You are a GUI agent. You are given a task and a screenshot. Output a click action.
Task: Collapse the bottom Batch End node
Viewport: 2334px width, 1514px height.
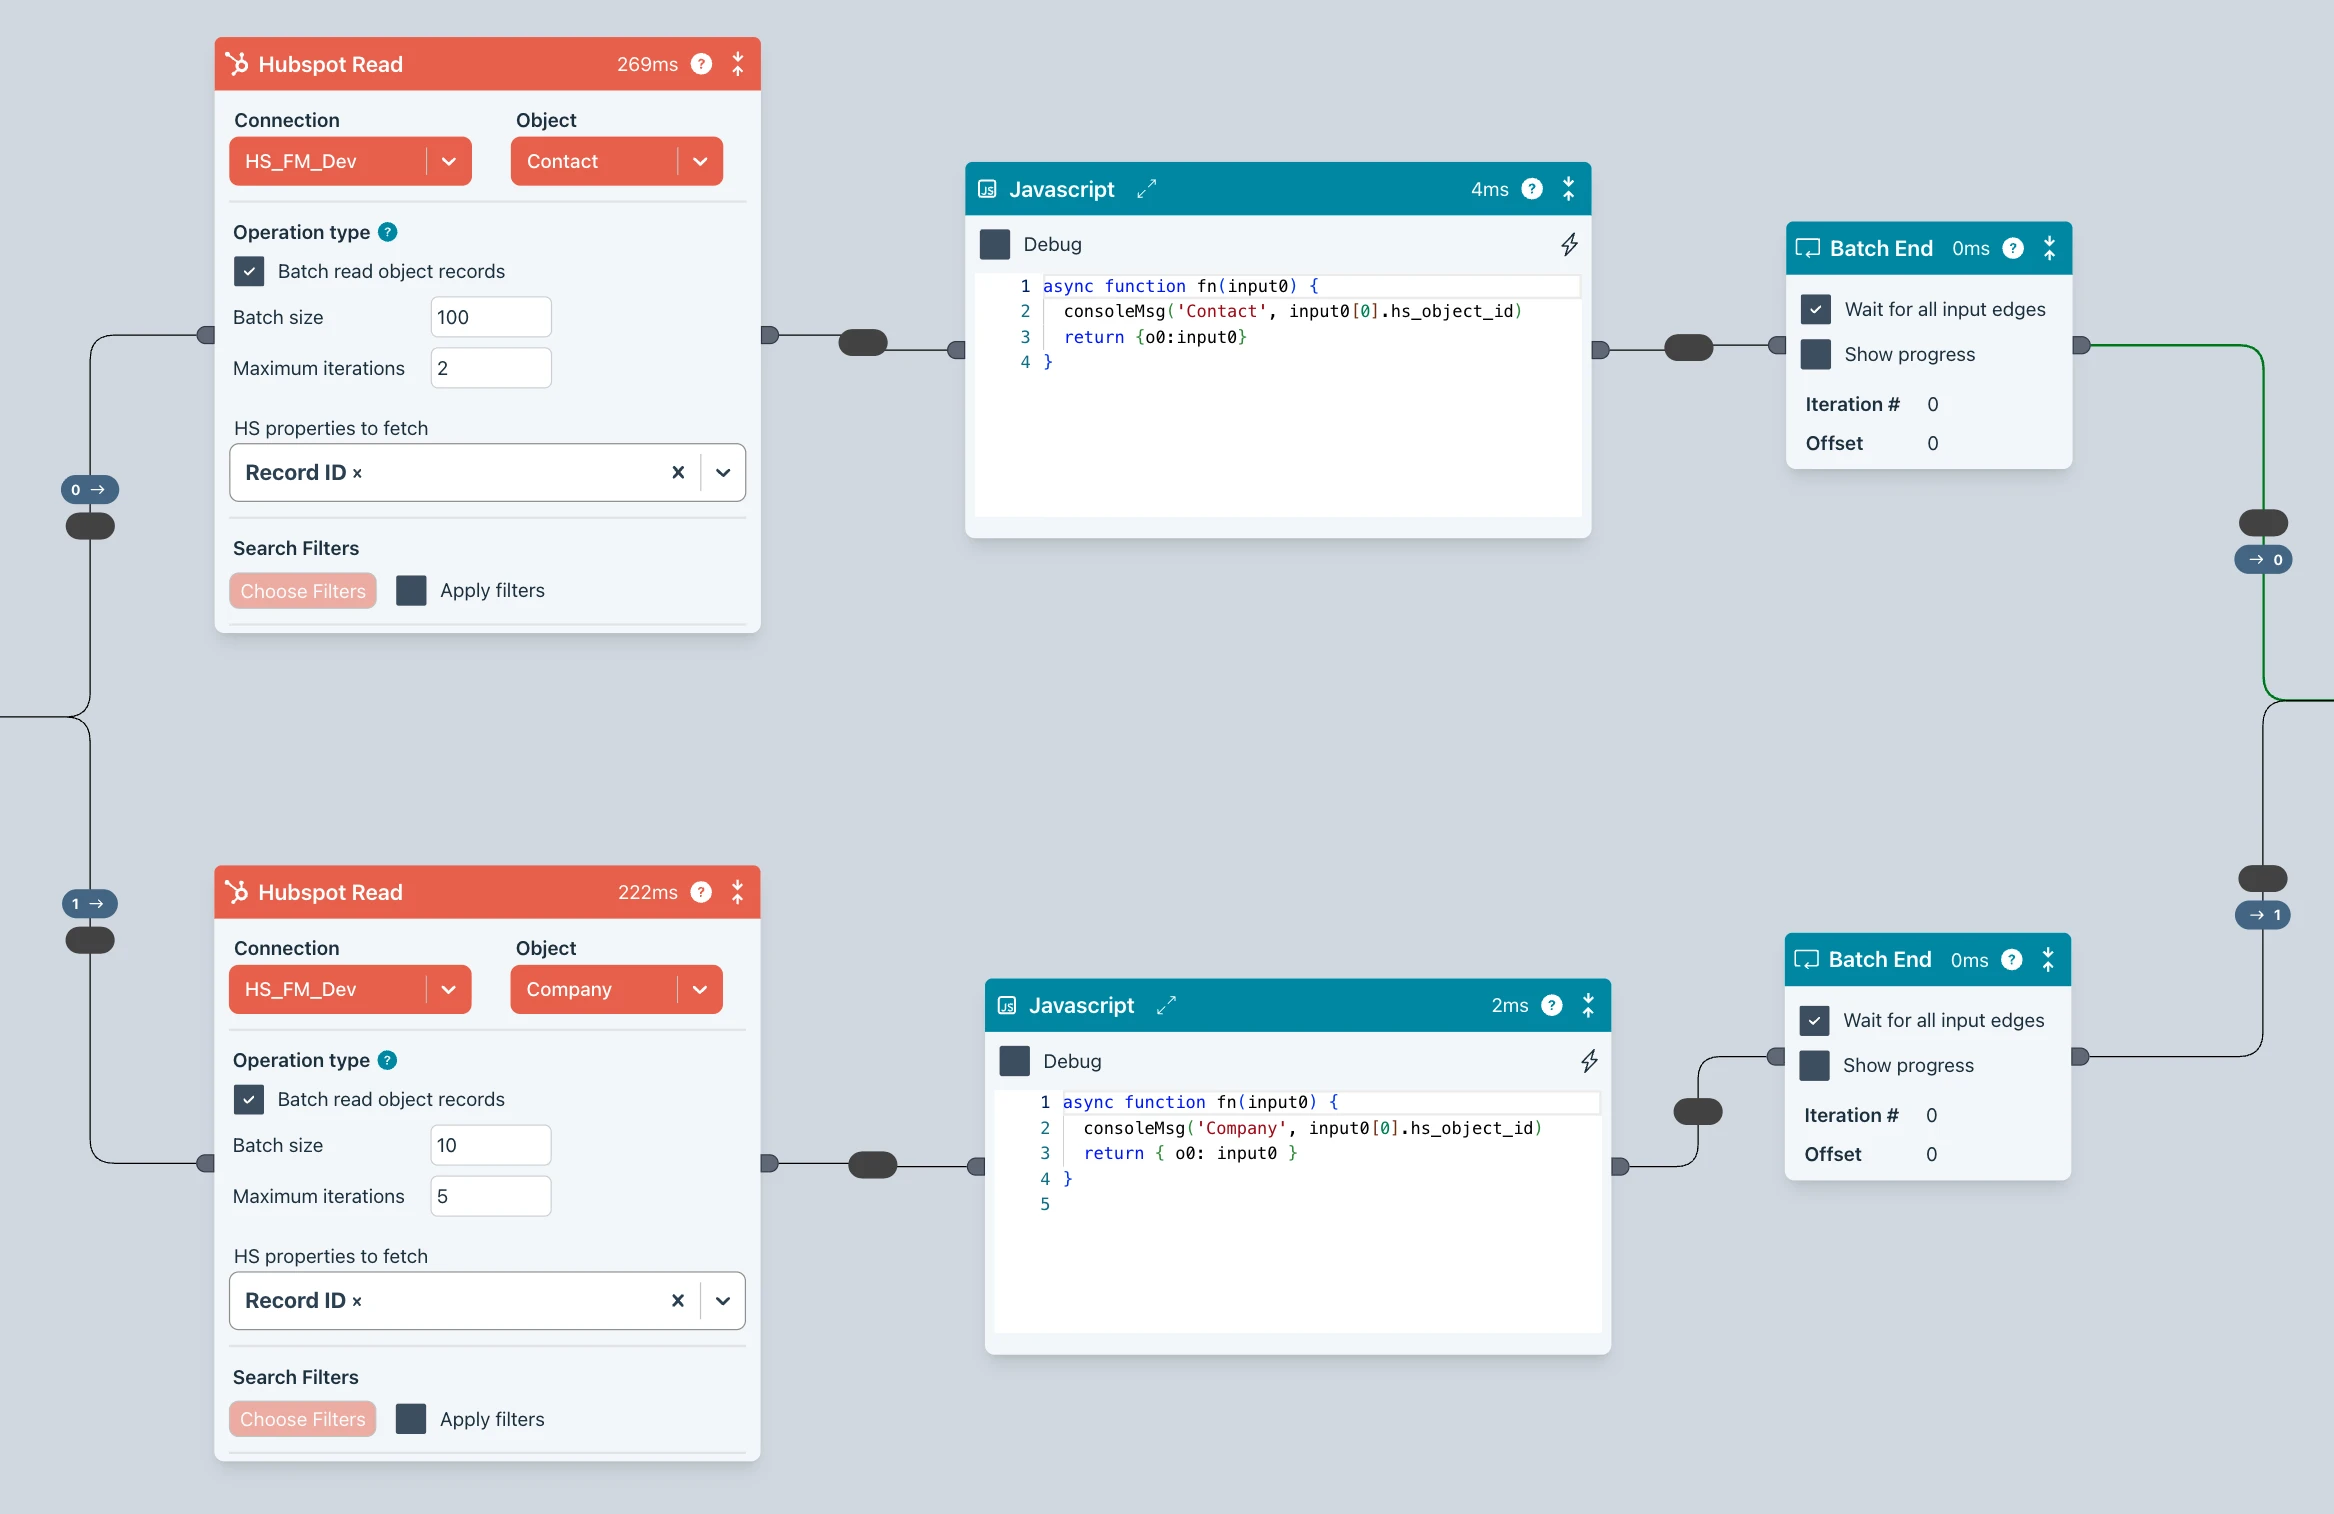2048,960
